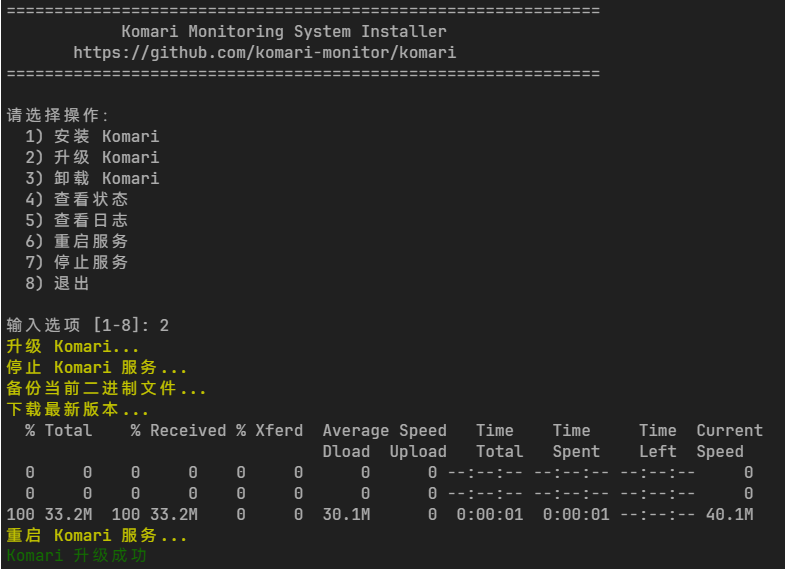
Task: Click the yellow 重启 Komari 服务 line
Action: coord(97,535)
